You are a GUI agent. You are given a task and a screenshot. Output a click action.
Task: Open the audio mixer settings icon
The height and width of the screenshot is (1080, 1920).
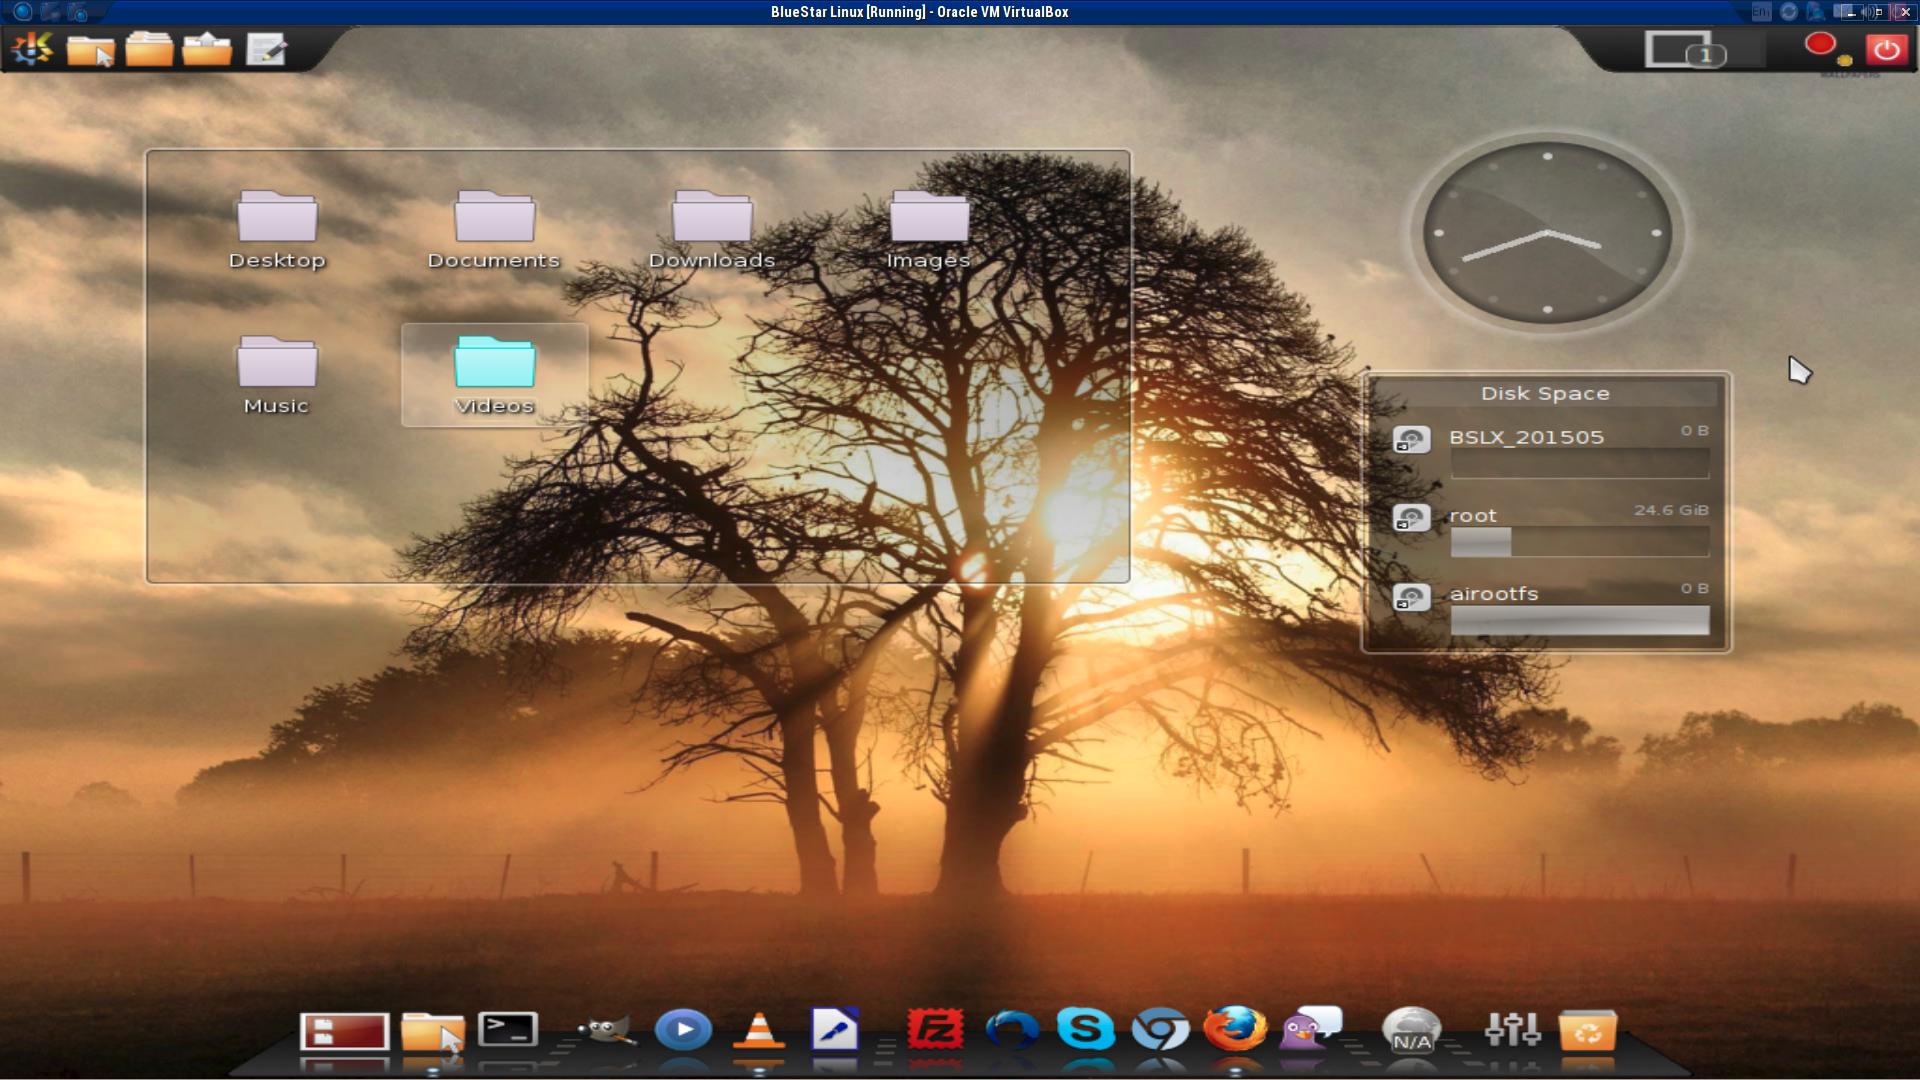[1512, 1029]
